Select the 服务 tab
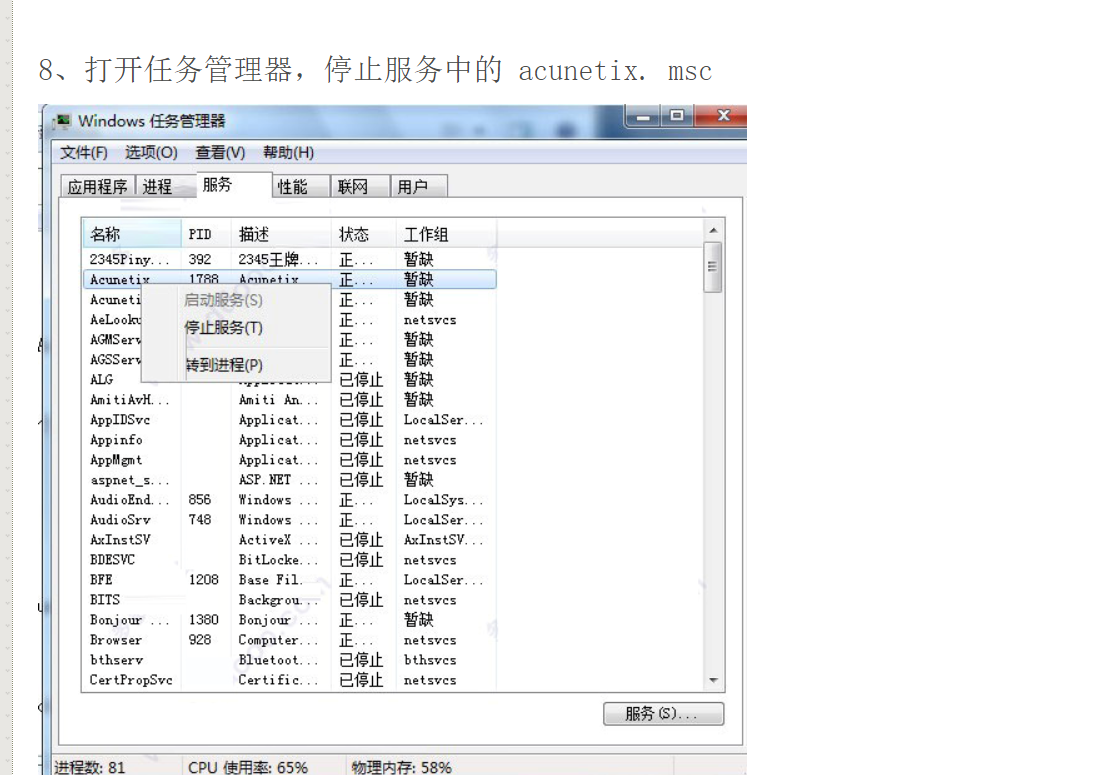1114x775 pixels. click(234, 185)
